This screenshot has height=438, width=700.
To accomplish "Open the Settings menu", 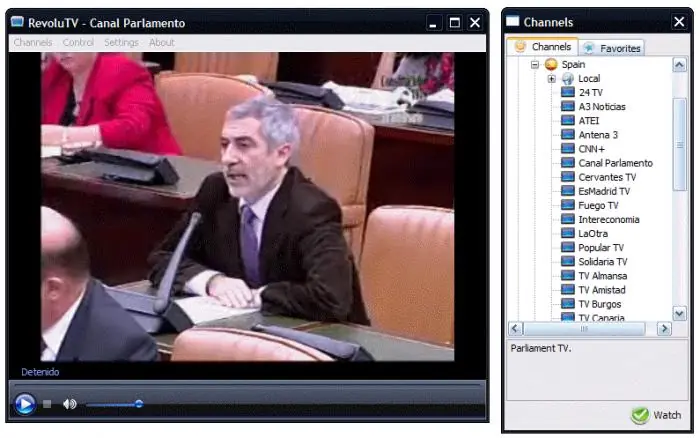I will (x=121, y=42).
